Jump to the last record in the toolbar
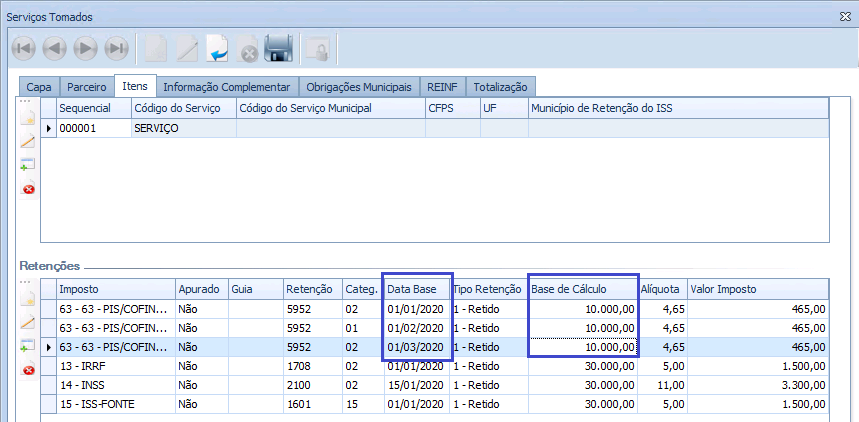 [x=117, y=48]
